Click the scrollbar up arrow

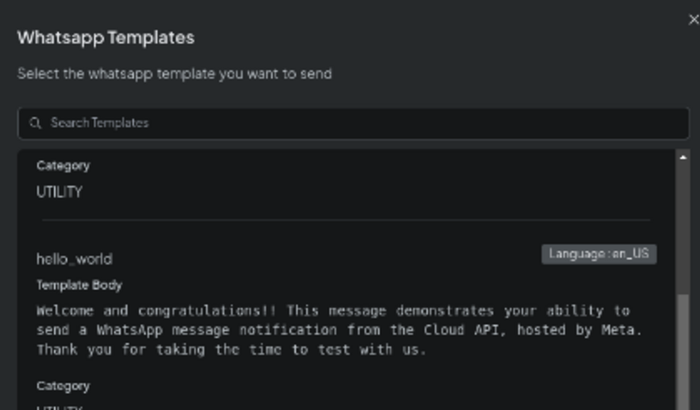tap(683, 158)
